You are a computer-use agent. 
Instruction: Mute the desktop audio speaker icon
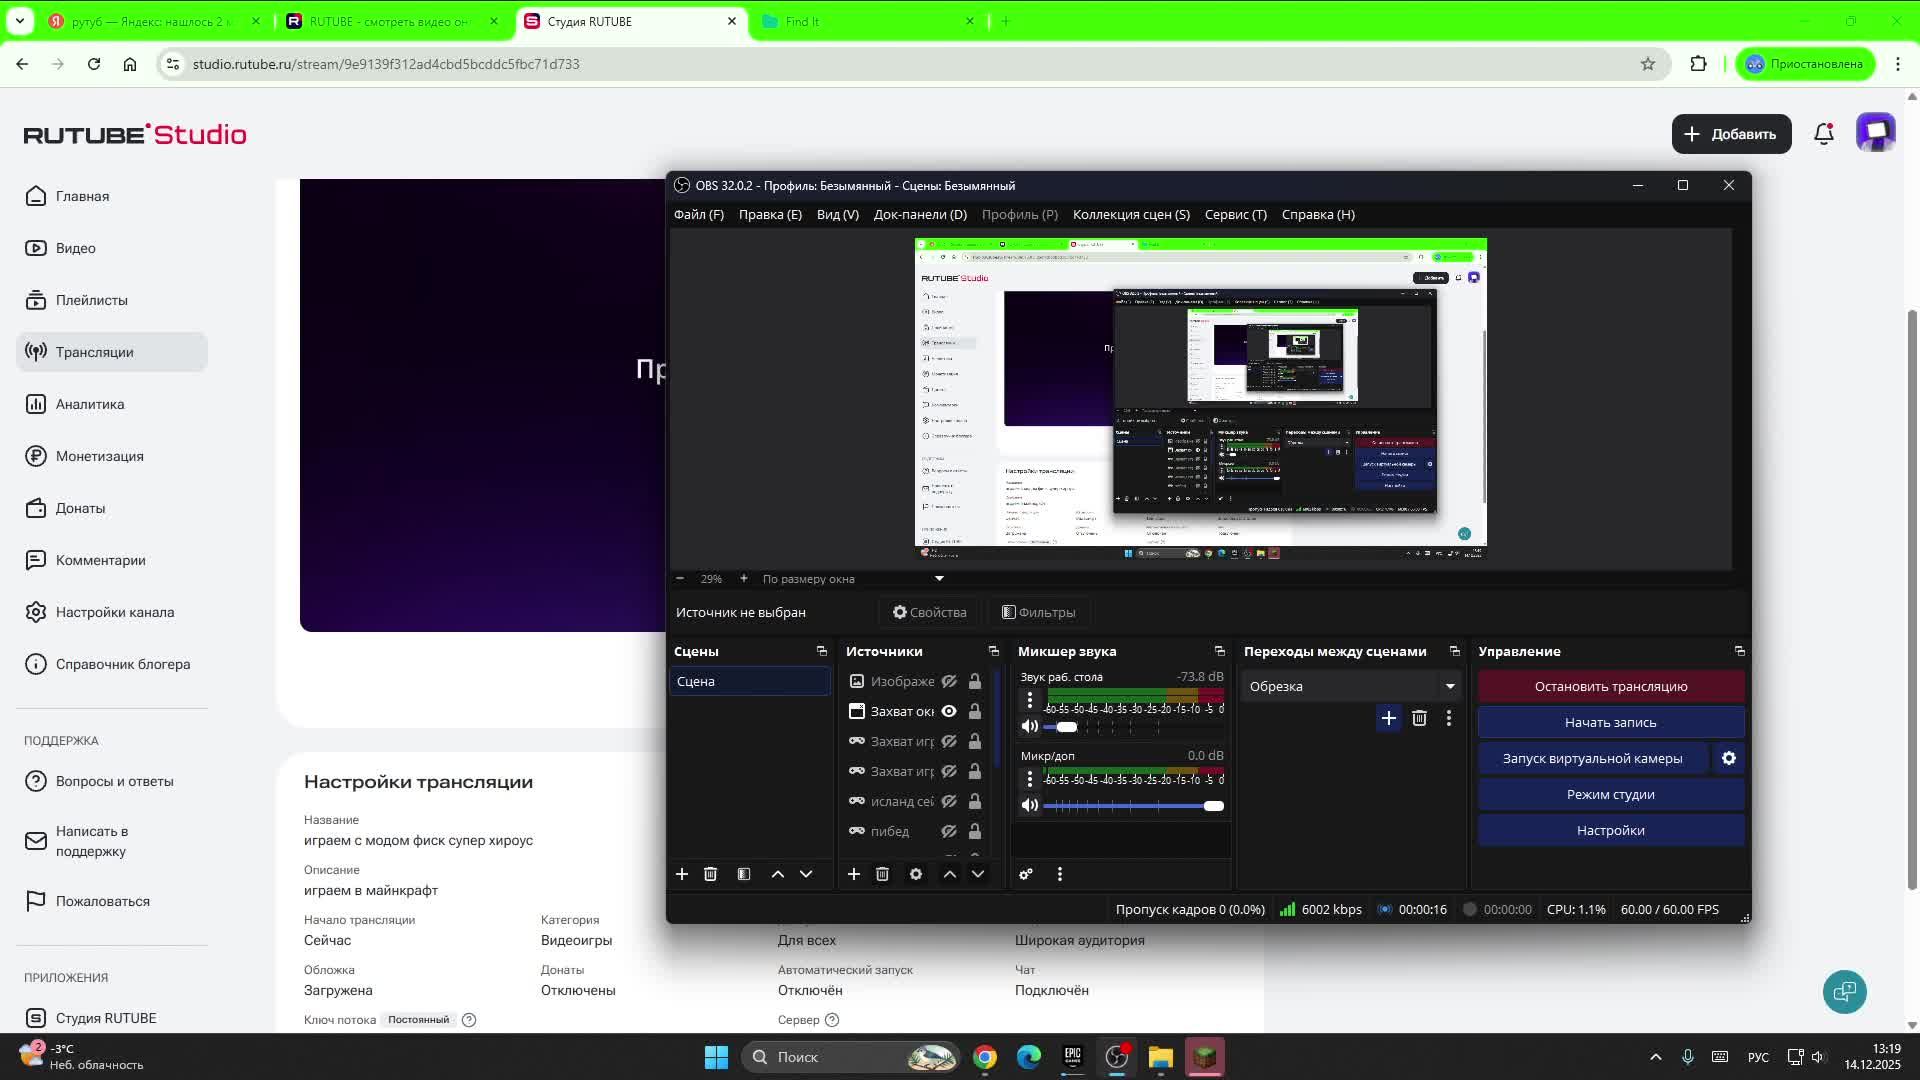point(1029,727)
